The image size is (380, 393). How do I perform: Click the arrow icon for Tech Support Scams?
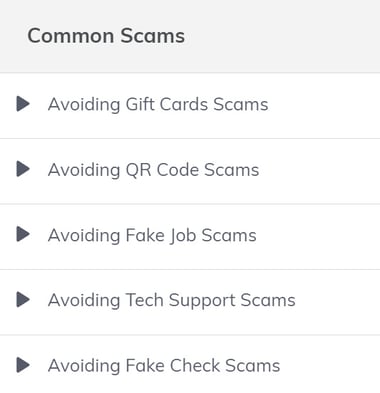[x=23, y=299]
